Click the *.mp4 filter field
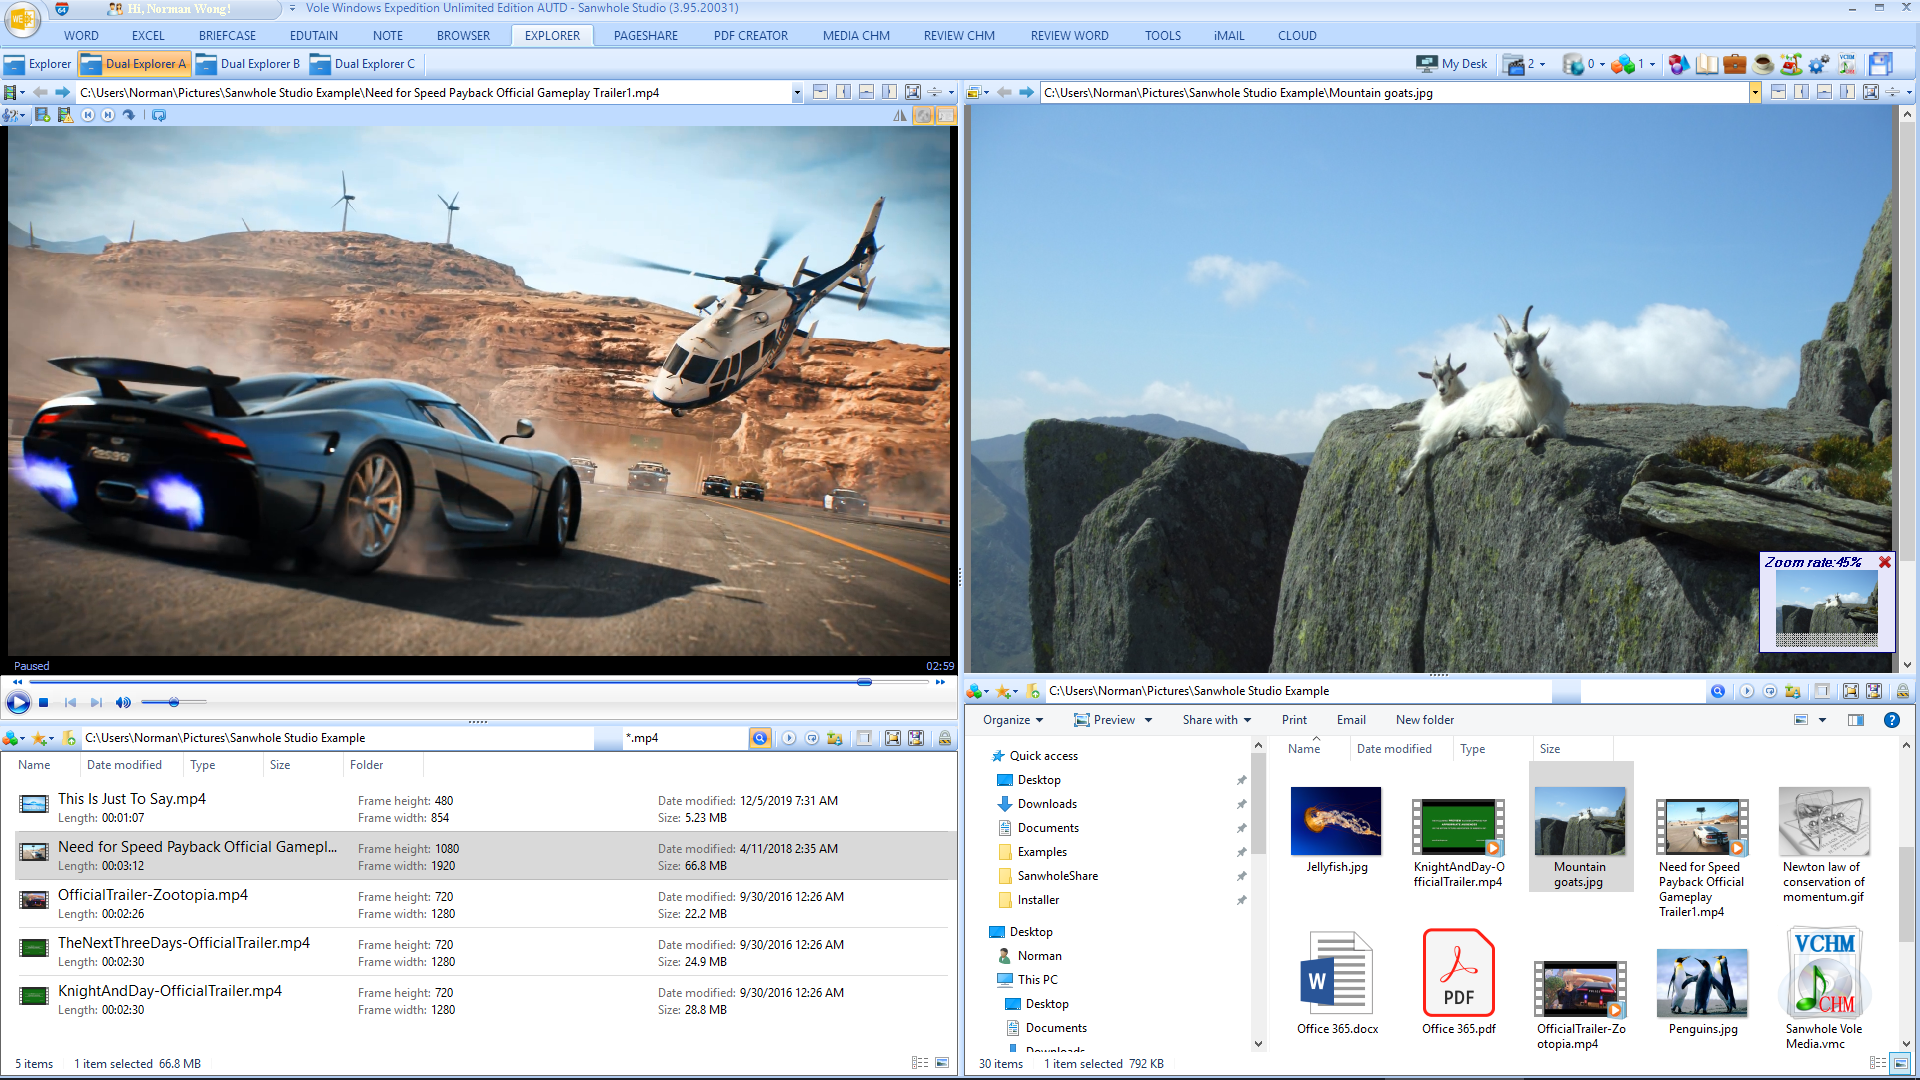This screenshot has height=1080, width=1920. (x=684, y=738)
